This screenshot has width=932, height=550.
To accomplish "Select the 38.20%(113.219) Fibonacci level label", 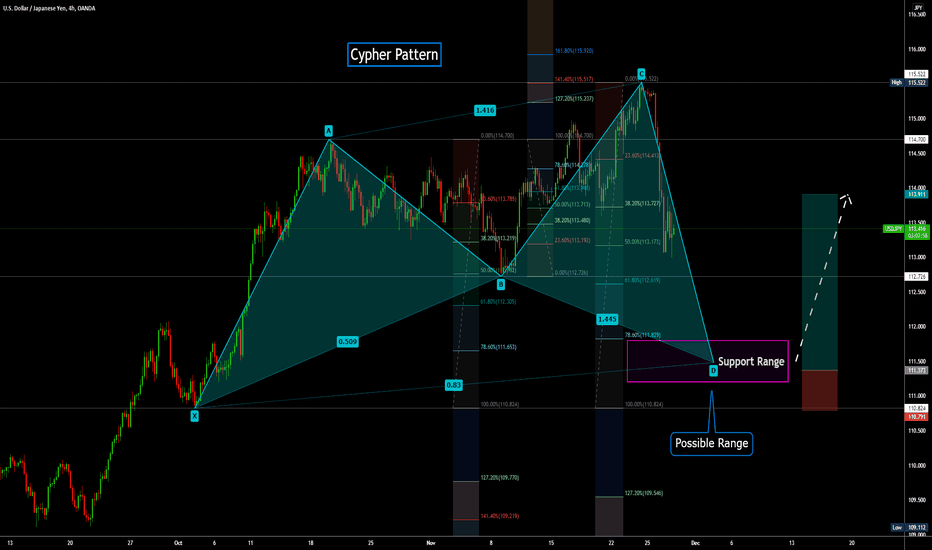I will coord(498,238).
